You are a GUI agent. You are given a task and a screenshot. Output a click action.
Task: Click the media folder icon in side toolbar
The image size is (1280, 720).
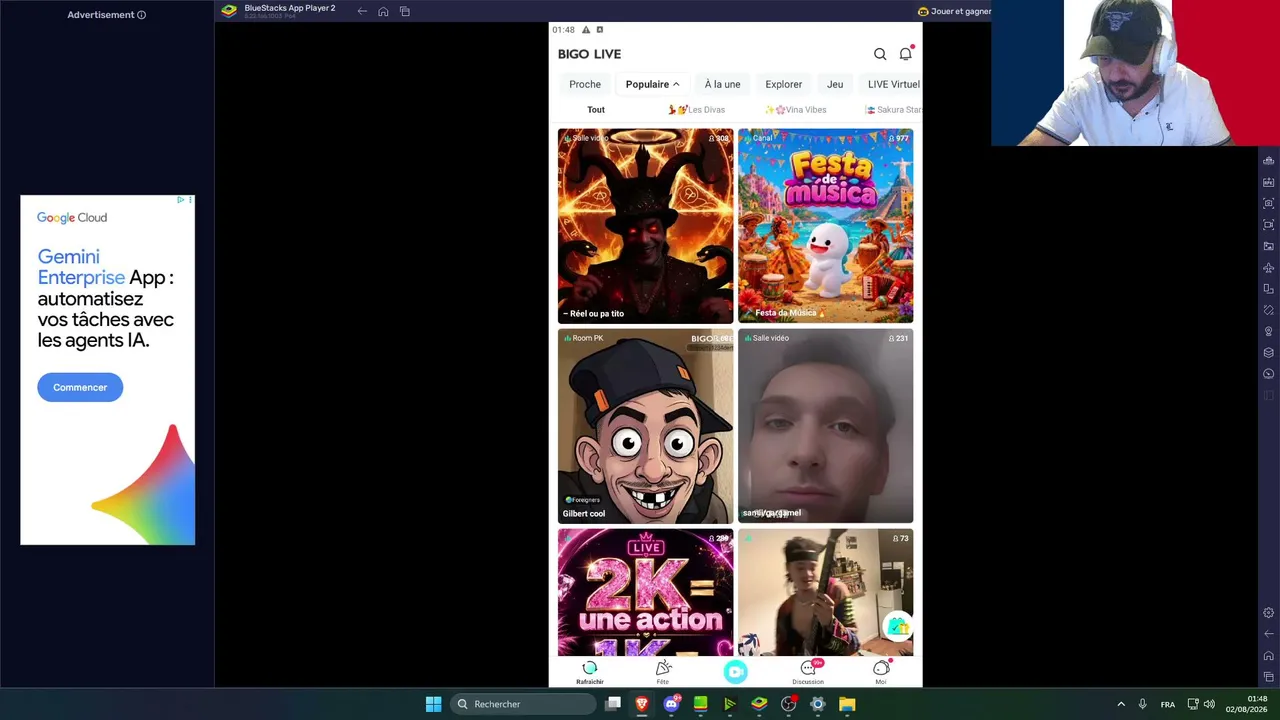(1269, 246)
